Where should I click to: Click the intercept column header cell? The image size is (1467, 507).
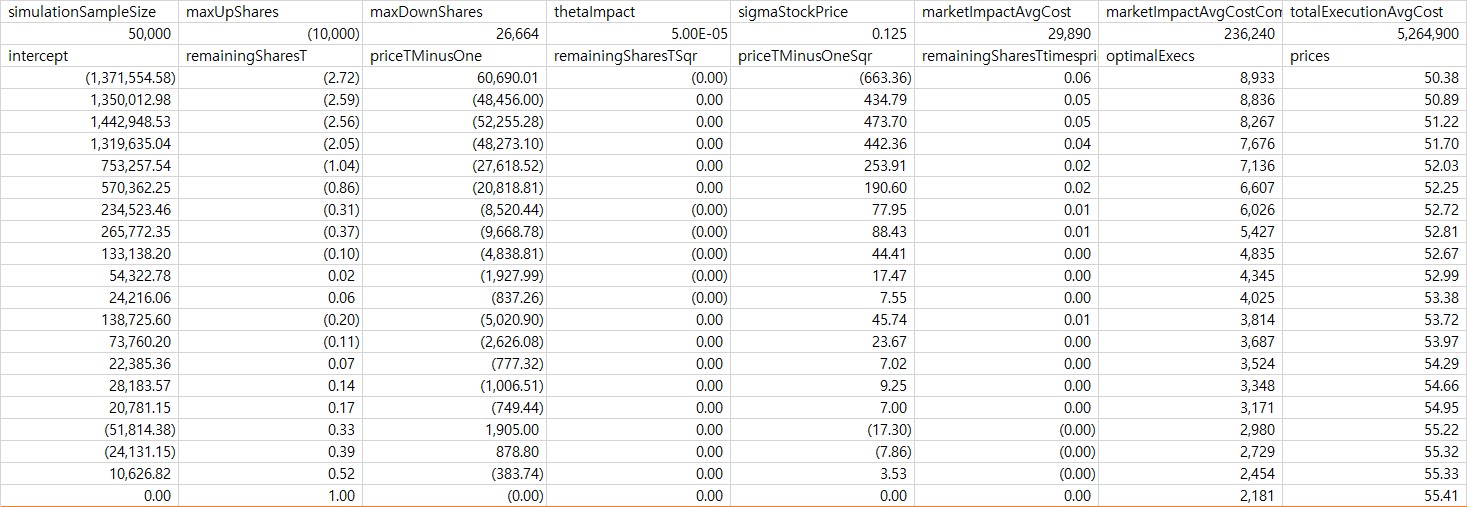click(90, 56)
